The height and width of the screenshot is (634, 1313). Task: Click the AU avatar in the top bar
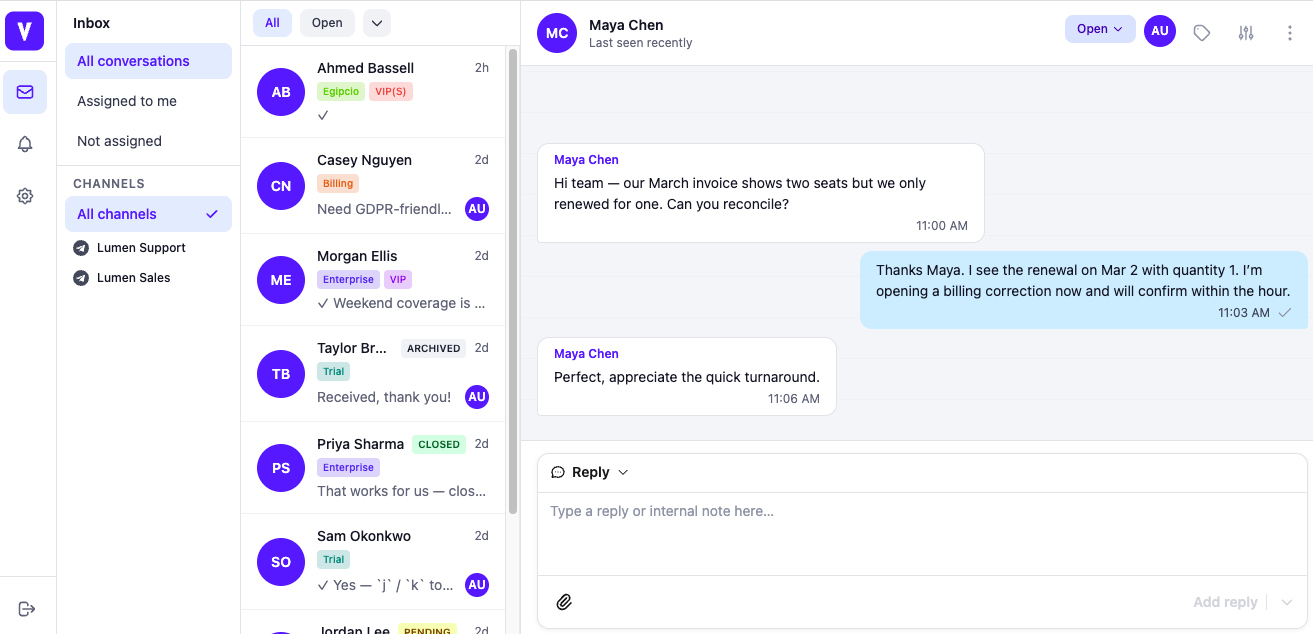tap(1160, 31)
